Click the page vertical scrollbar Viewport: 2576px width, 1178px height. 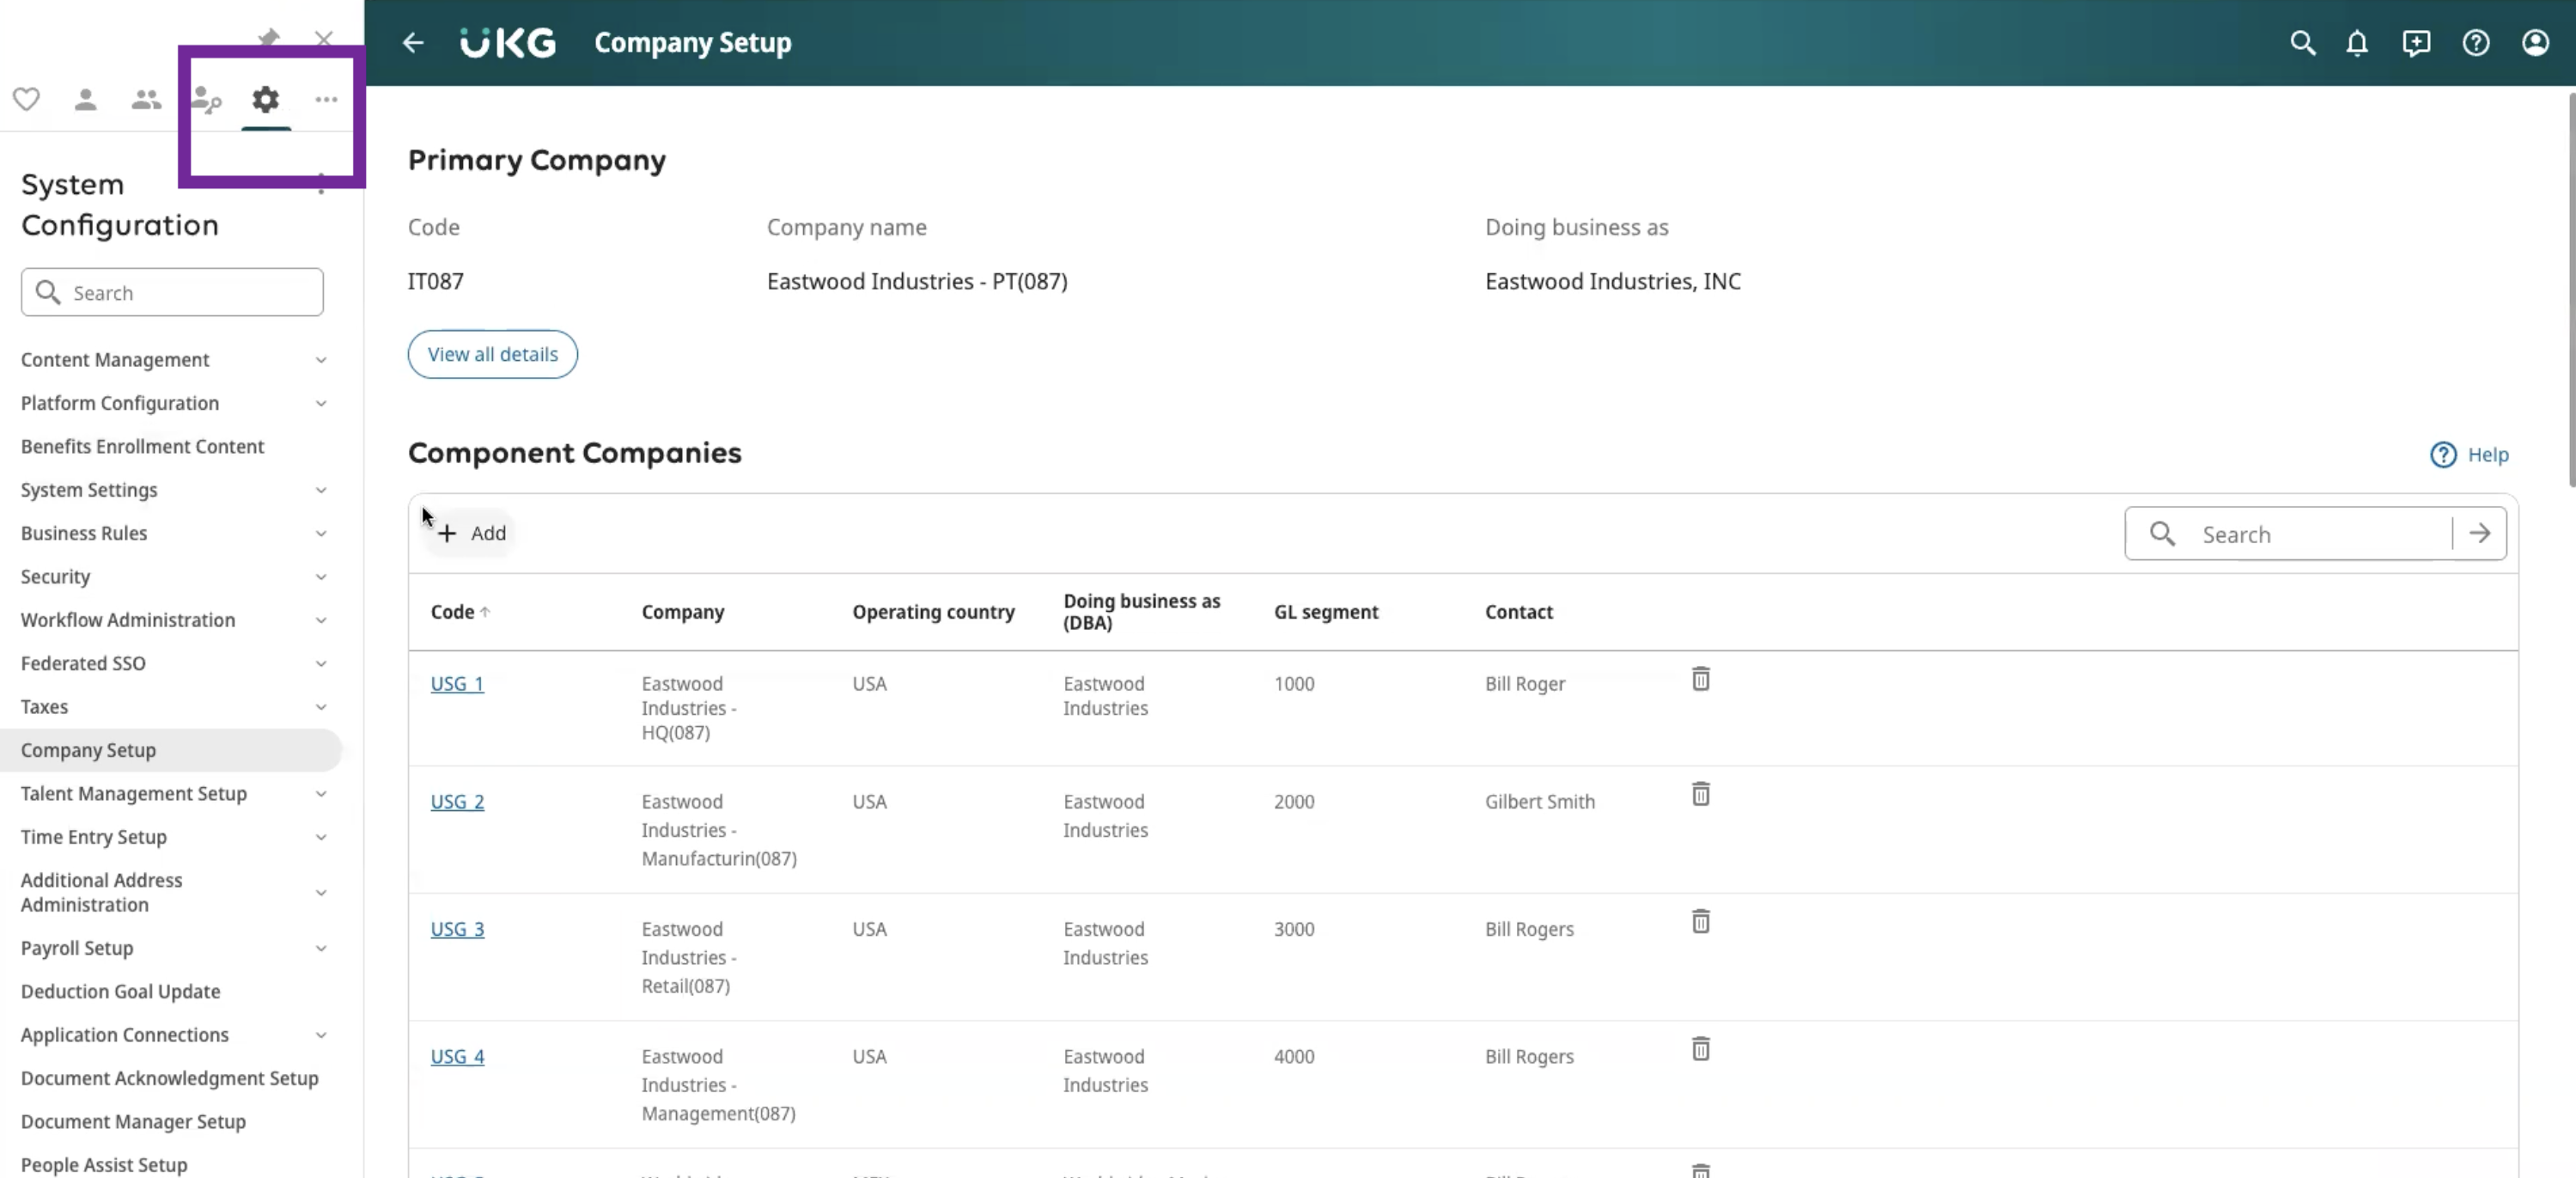2570,290
